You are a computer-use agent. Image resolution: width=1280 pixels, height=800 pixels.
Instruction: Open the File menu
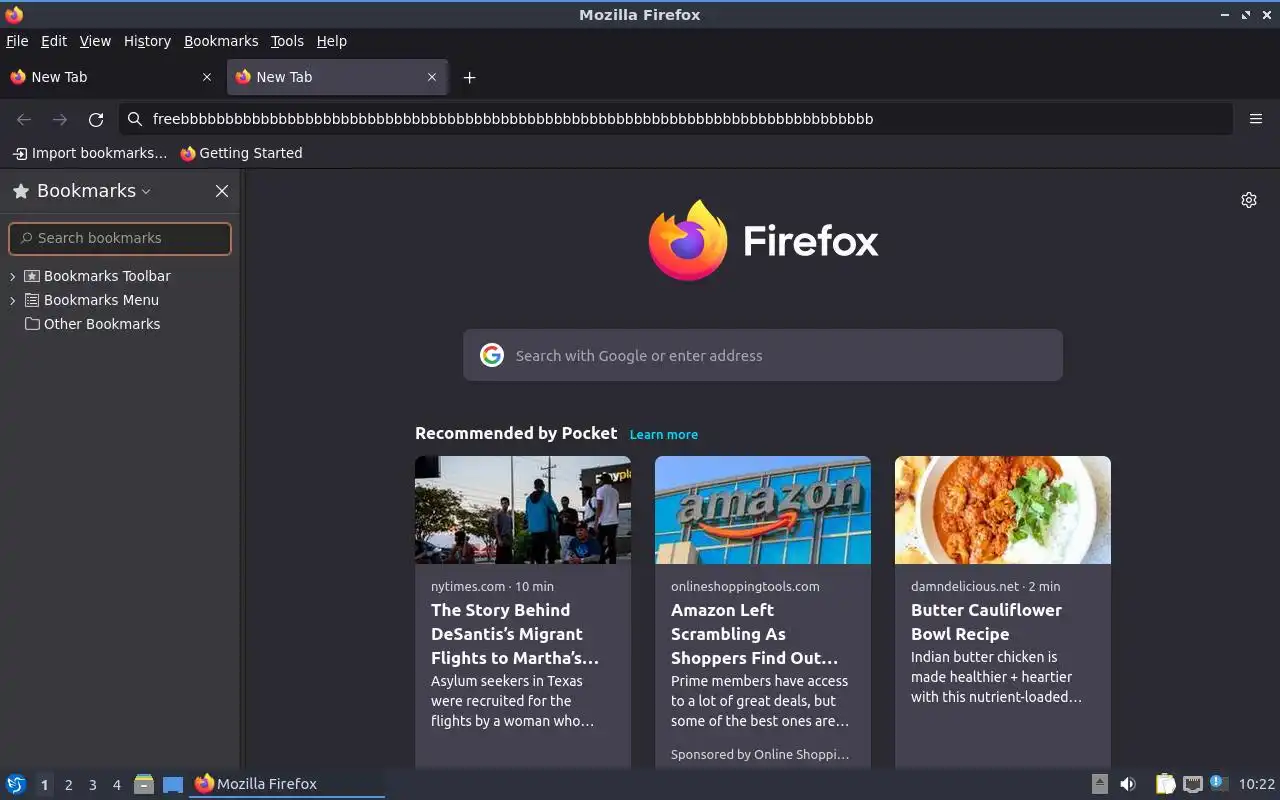point(17,41)
